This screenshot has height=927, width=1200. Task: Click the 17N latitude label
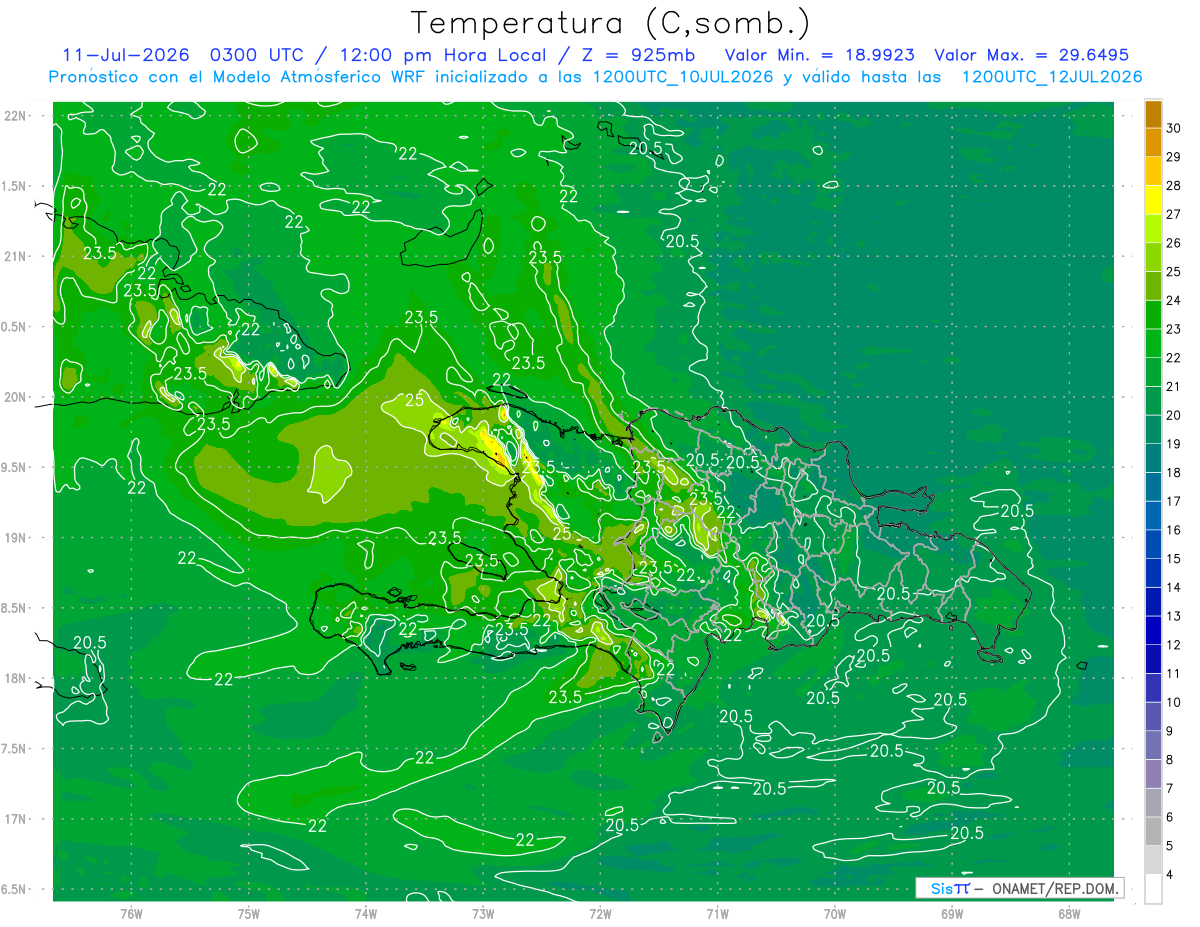coord(16,819)
